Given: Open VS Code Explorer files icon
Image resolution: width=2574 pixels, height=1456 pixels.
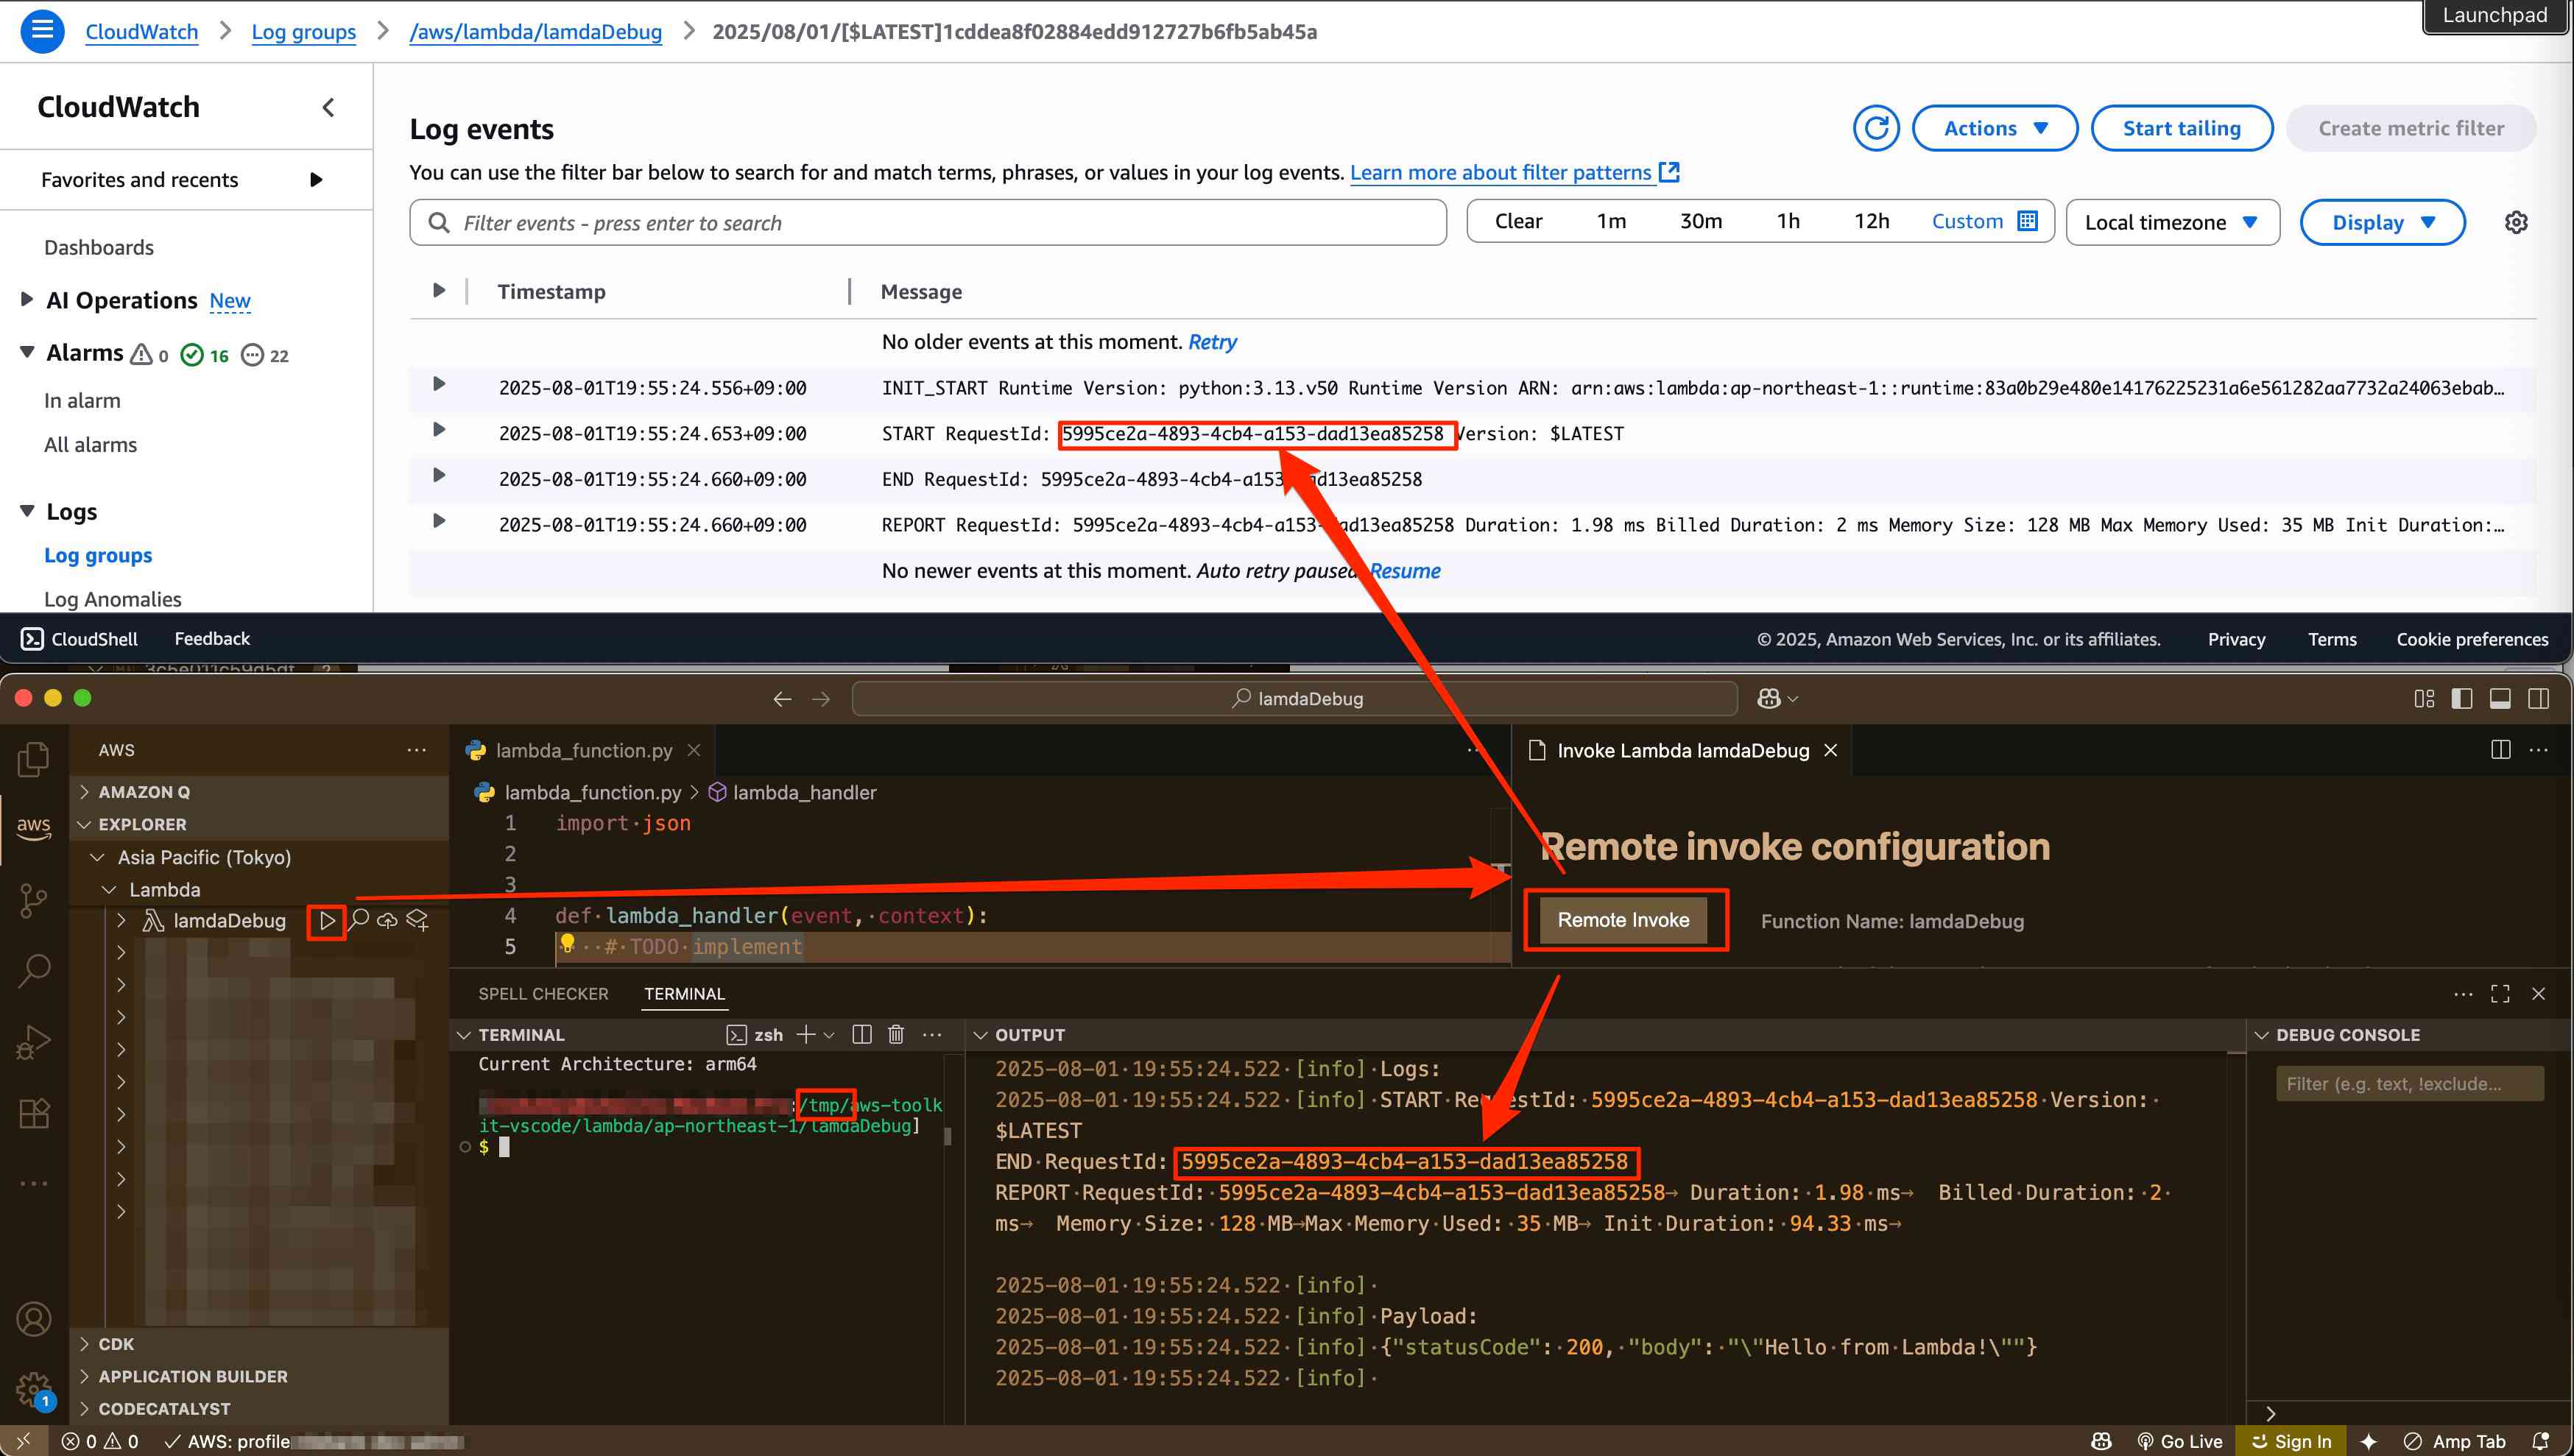Looking at the screenshot, I should [33, 759].
